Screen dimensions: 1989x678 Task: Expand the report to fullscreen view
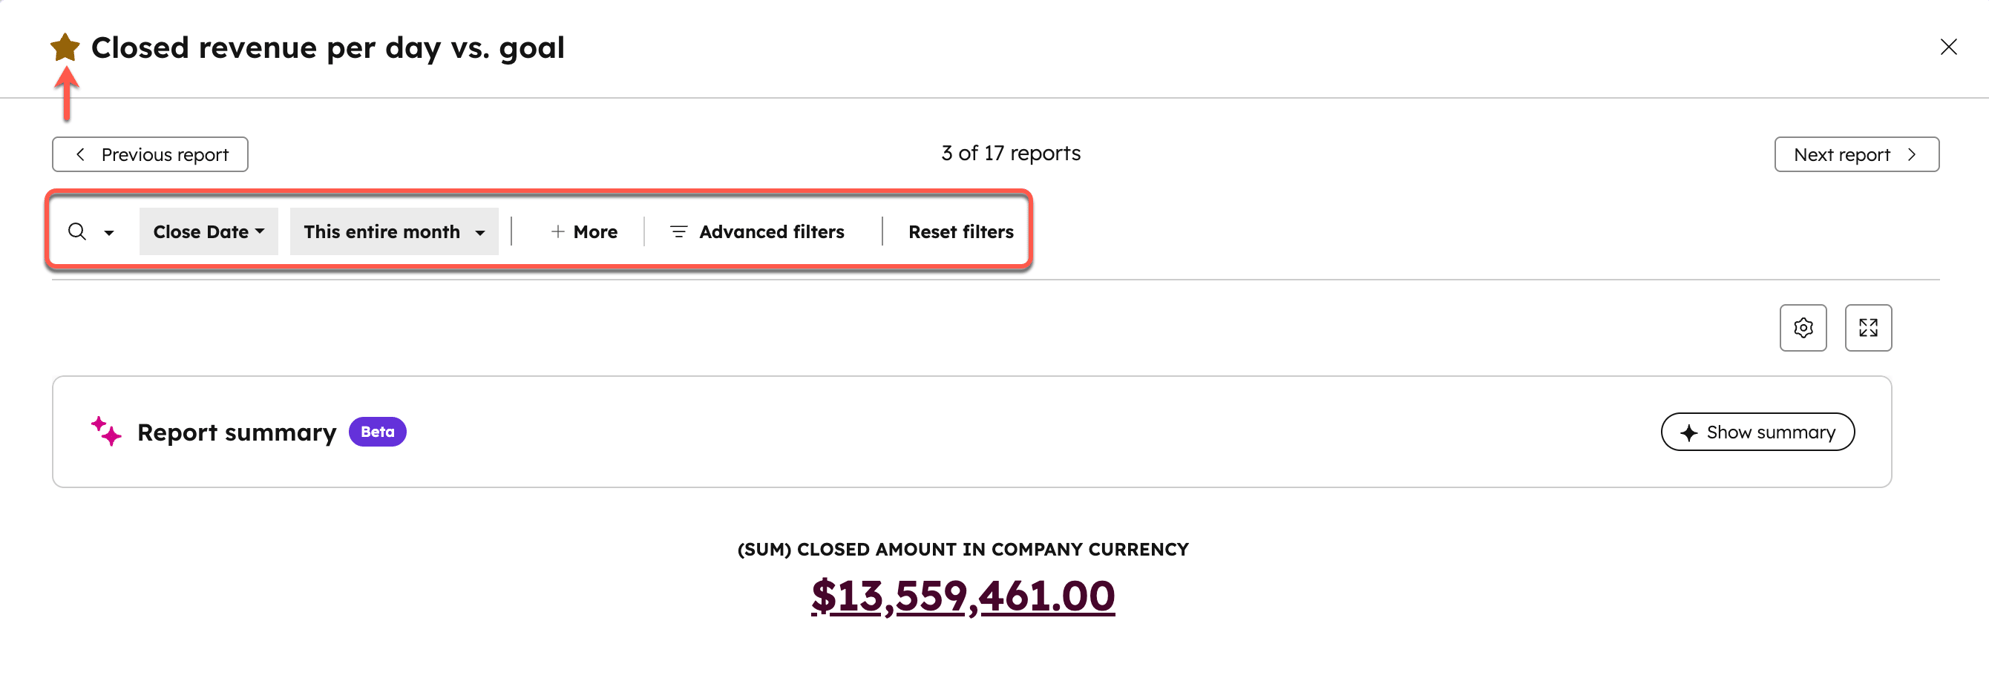(x=1868, y=327)
